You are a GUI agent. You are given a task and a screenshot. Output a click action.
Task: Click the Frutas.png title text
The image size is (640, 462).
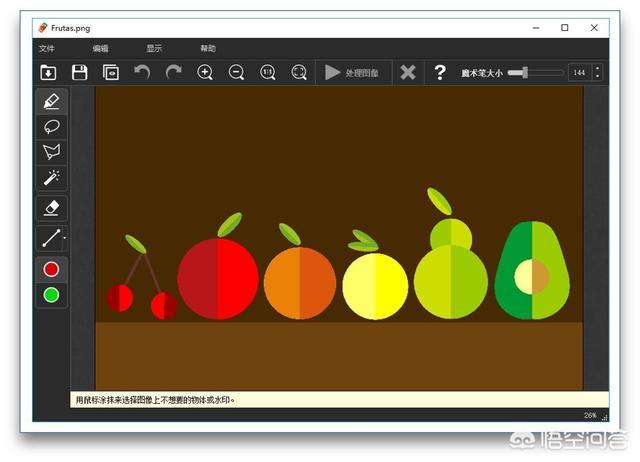click(71, 28)
